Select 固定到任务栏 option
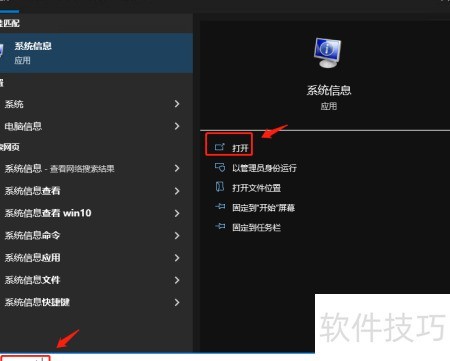450x361 pixels. pos(256,228)
